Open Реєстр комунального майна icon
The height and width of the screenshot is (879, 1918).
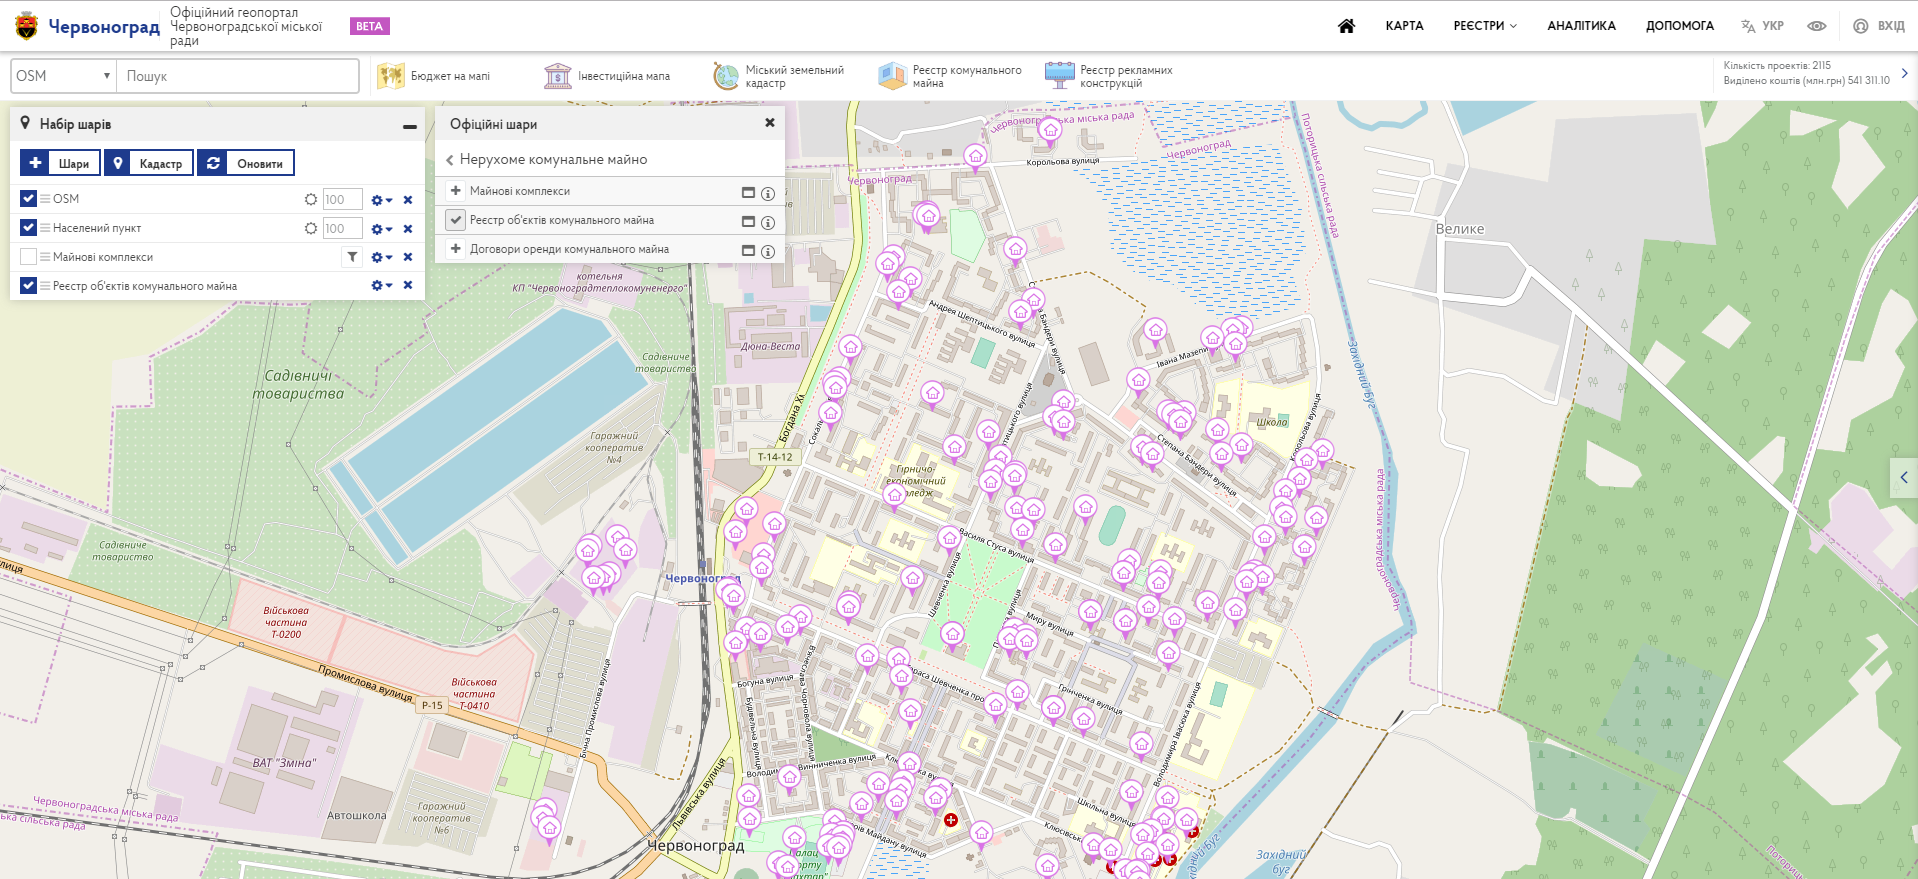pyautogui.click(x=892, y=76)
